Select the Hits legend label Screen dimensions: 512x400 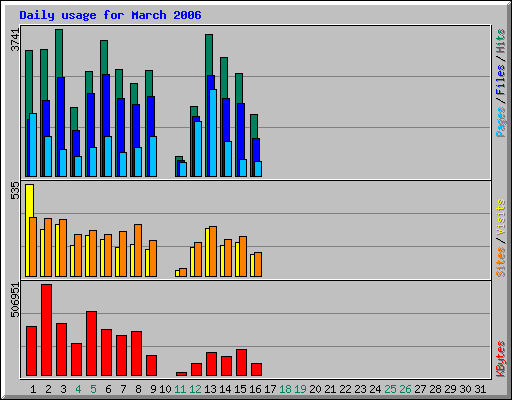[x=500, y=41]
